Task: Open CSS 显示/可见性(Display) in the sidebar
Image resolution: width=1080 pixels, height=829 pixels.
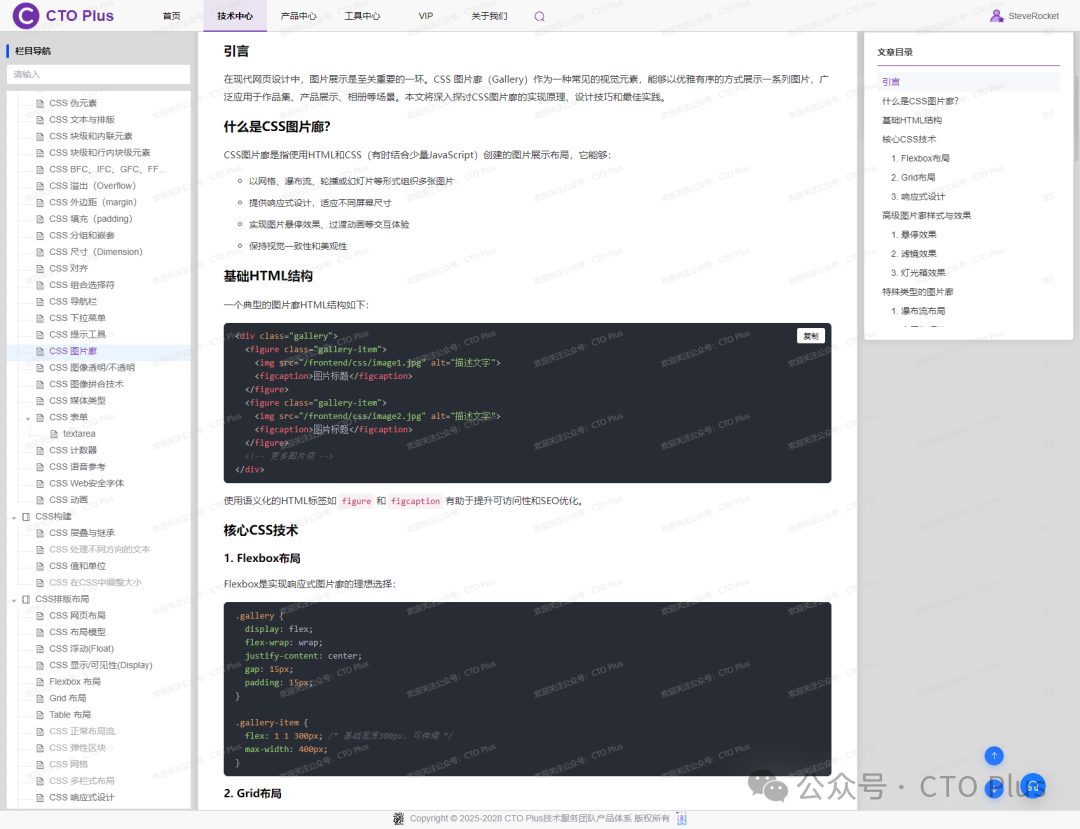Action: 101,665
